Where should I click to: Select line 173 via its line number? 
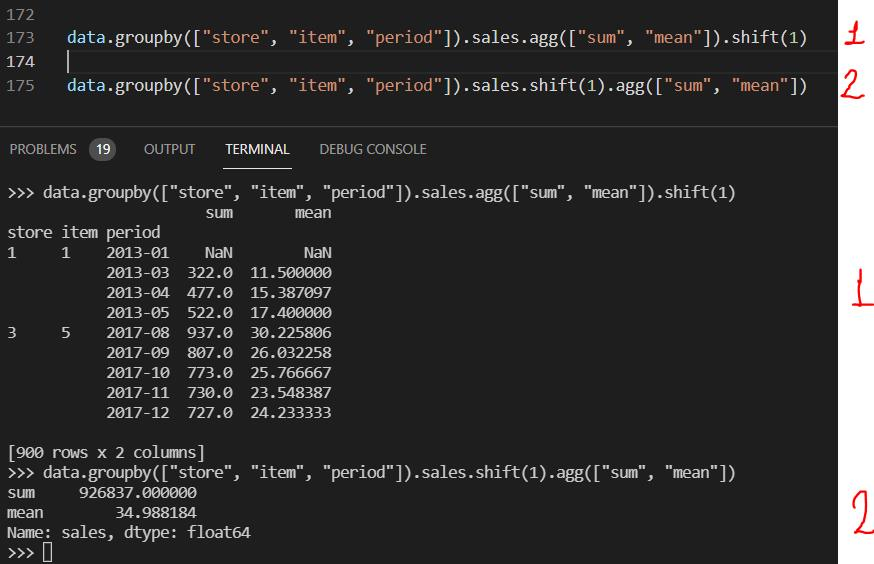coord(20,38)
